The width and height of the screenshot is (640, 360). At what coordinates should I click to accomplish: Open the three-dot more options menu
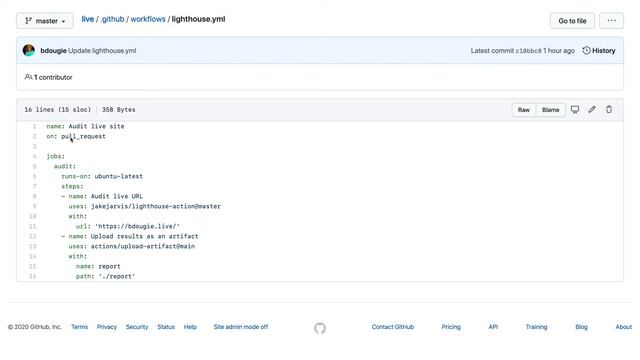pyautogui.click(x=611, y=21)
